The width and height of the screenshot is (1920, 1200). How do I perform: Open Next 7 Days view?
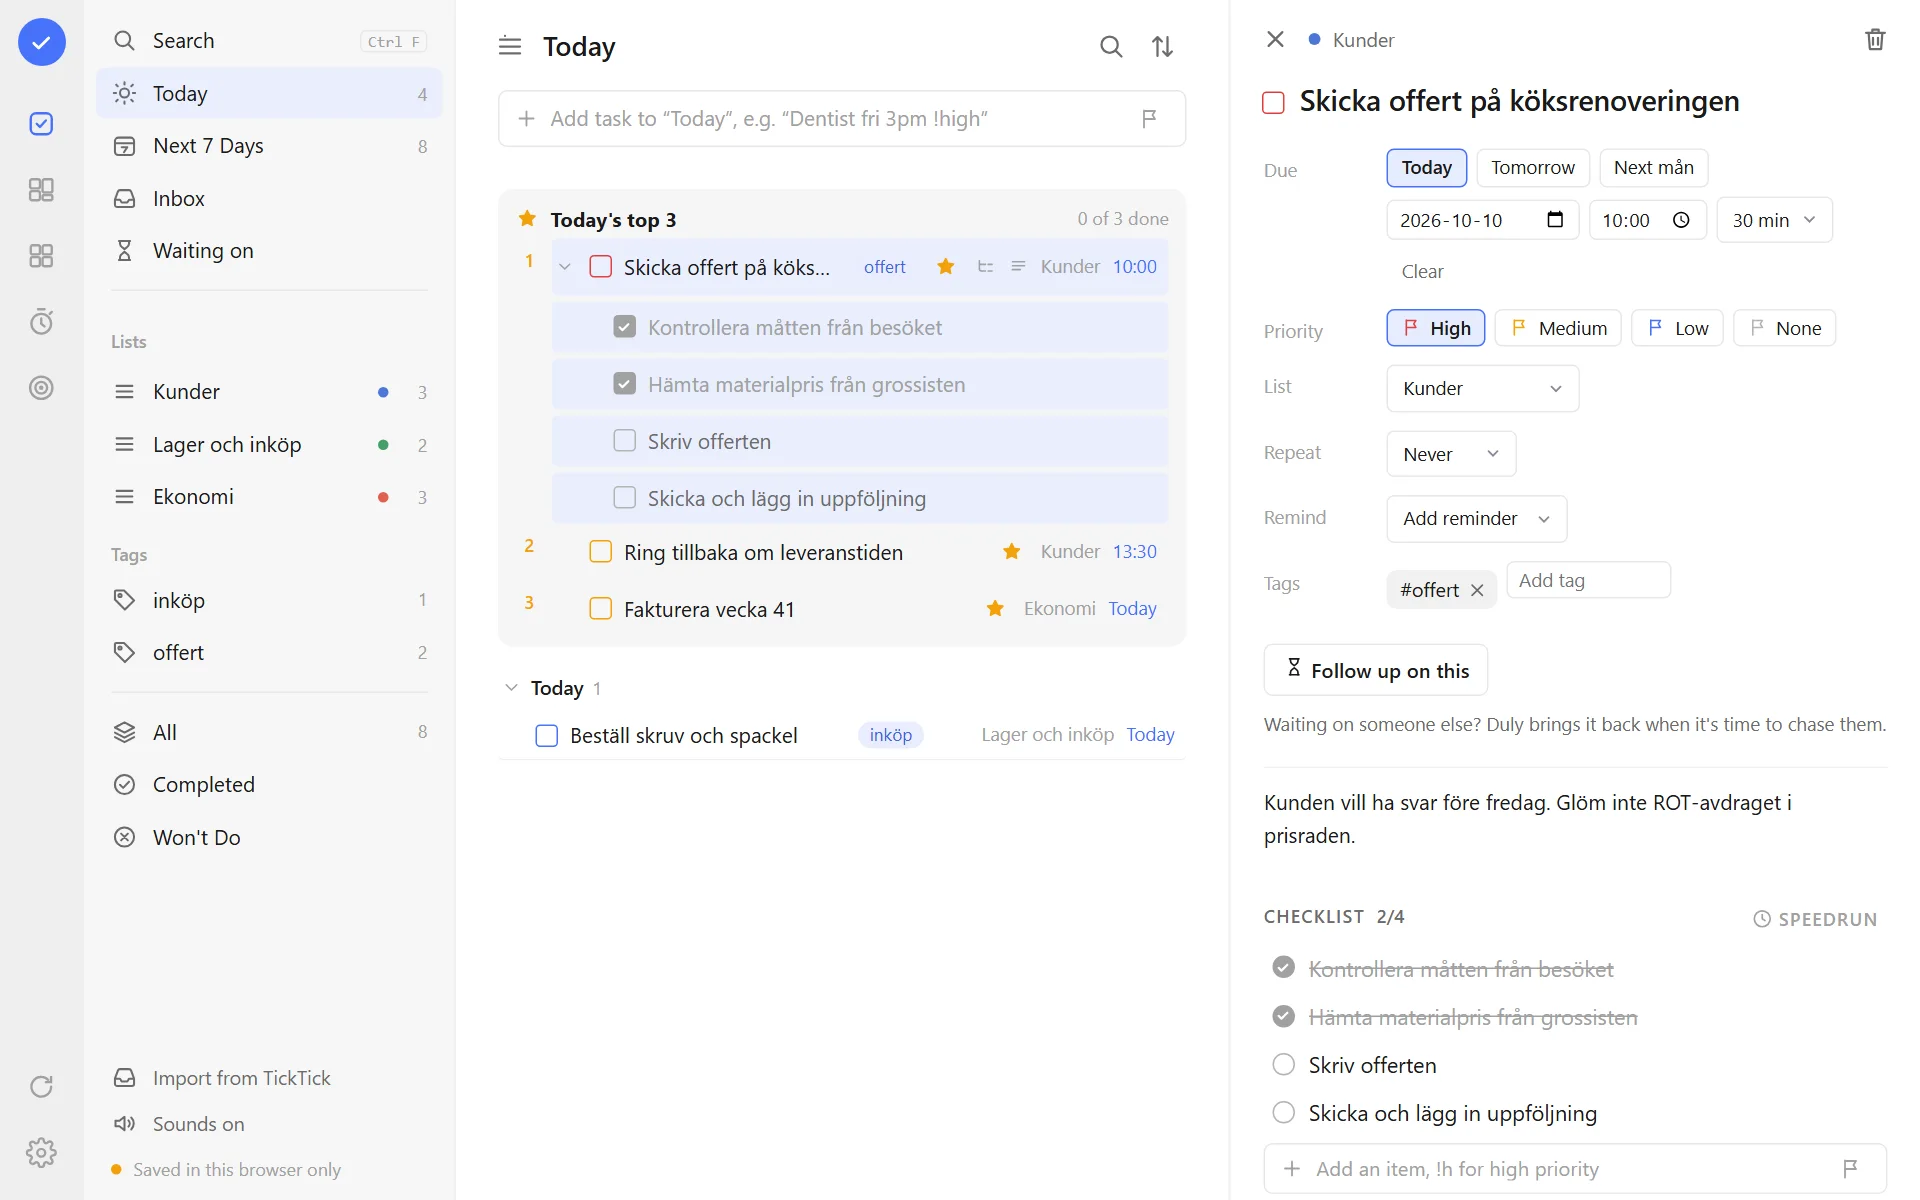(x=269, y=146)
